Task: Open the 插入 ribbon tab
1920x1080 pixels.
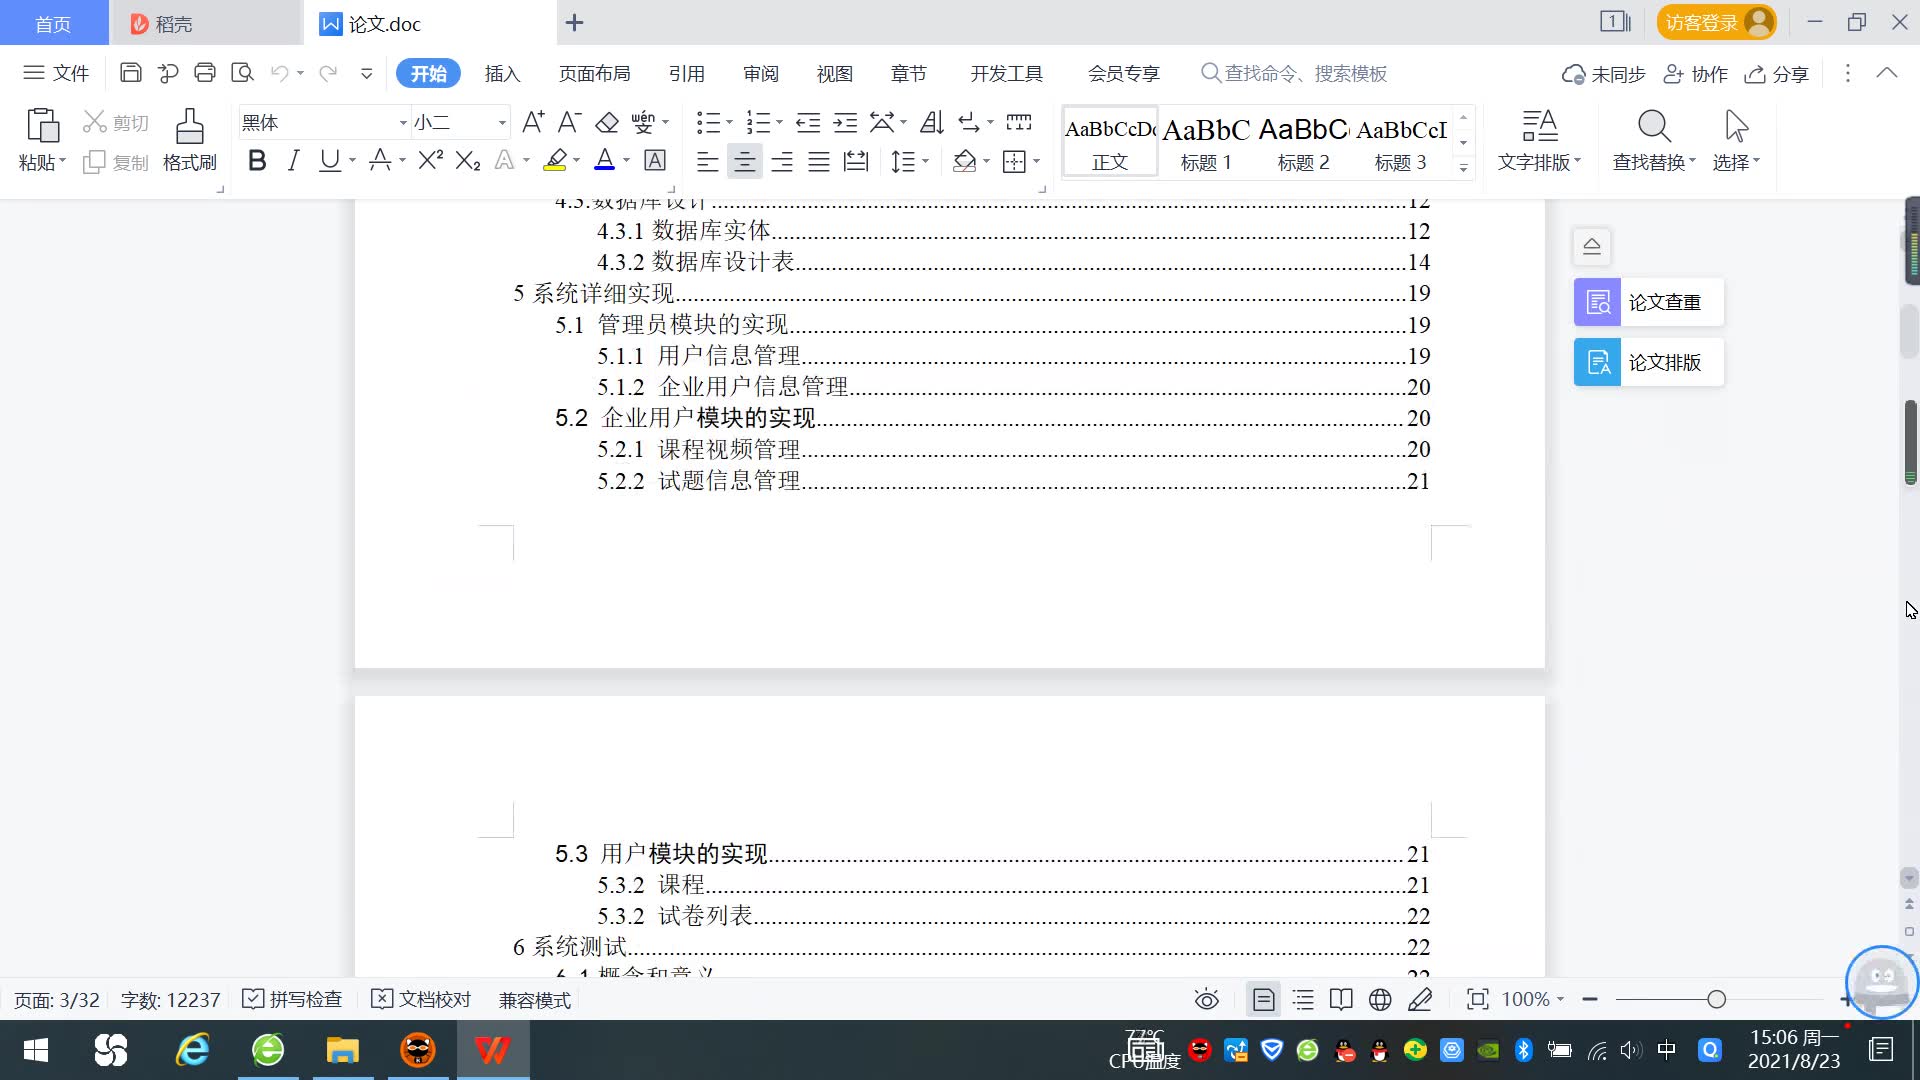Action: [502, 74]
